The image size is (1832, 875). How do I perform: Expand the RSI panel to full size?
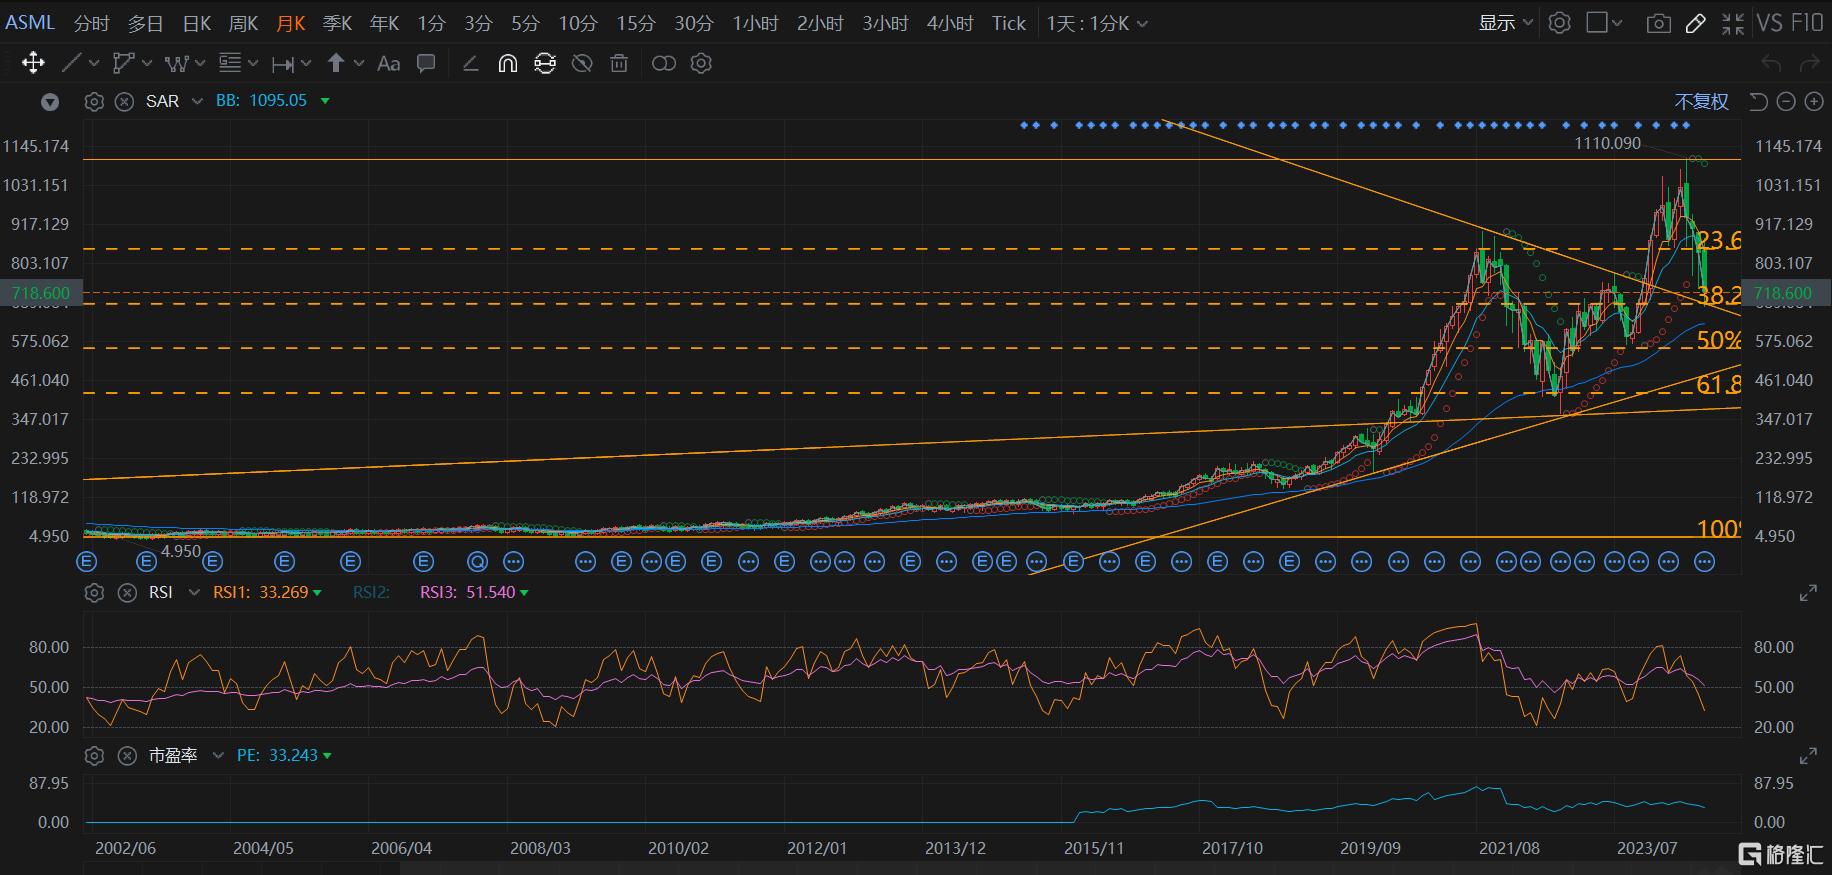[x=1808, y=593]
